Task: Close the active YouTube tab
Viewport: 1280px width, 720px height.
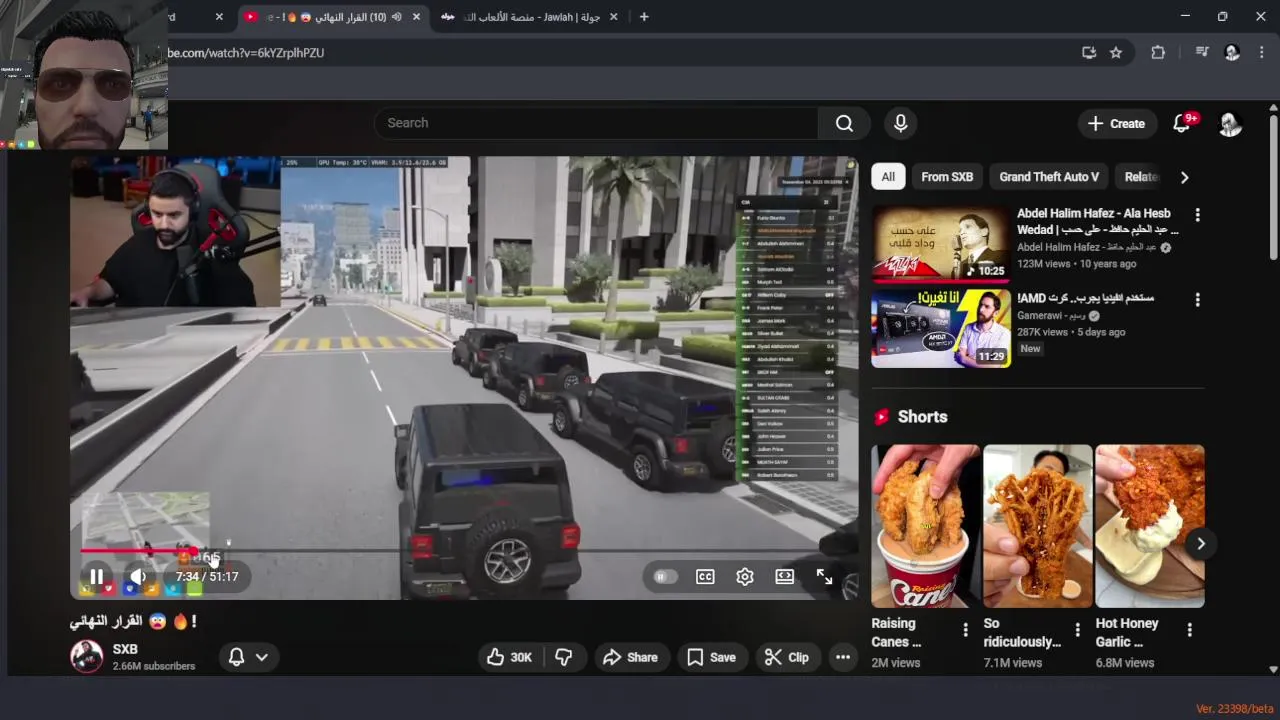Action: coord(416,17)
